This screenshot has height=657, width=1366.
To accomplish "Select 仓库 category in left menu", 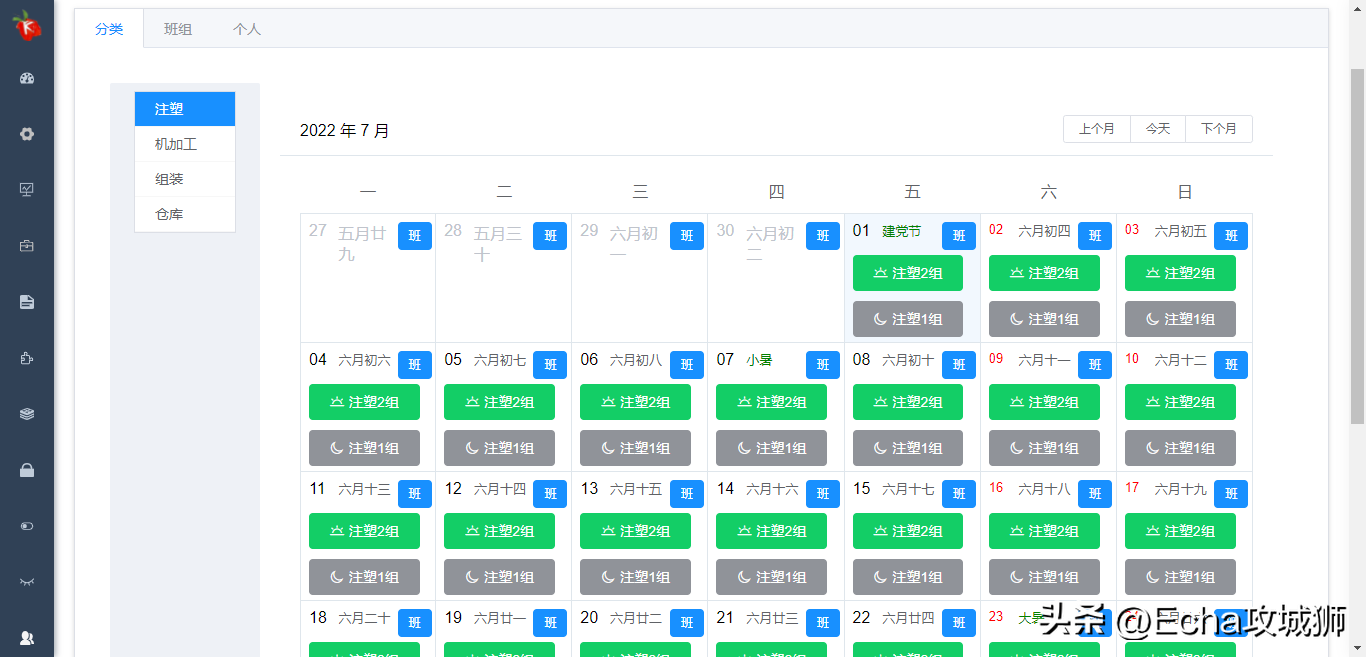I will click(185, 214).
